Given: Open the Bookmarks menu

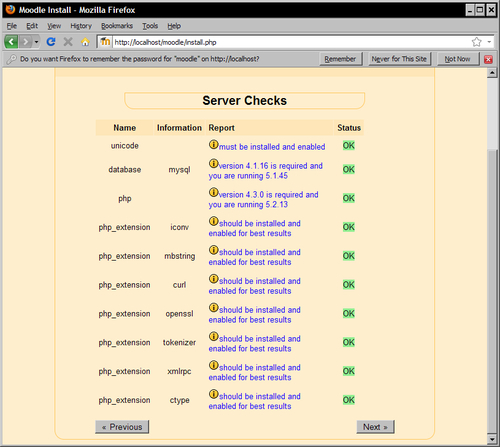Looking at the screenshot, I should point(117,26).
